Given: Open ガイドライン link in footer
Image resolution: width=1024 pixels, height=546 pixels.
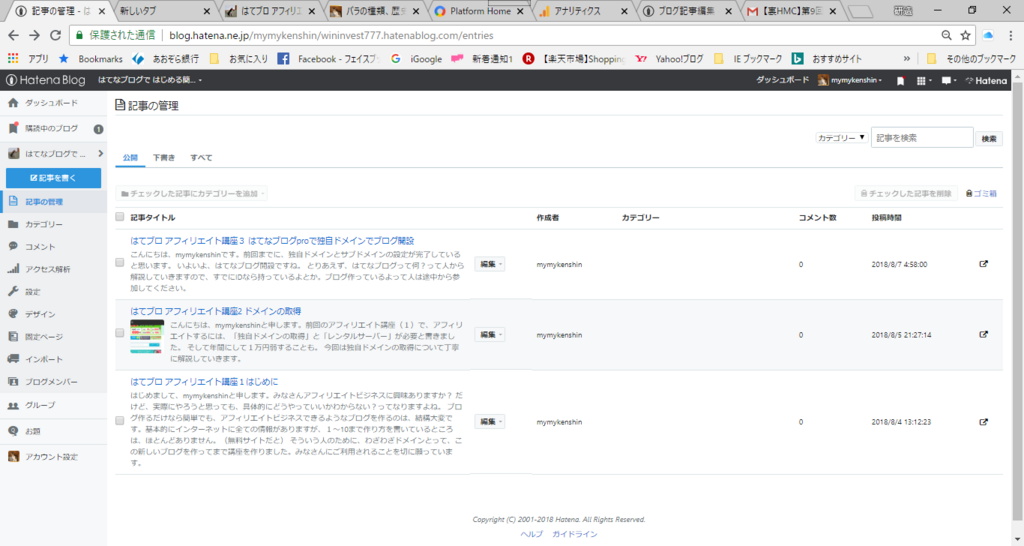Looking at the screenshot, I should (575, 534).
